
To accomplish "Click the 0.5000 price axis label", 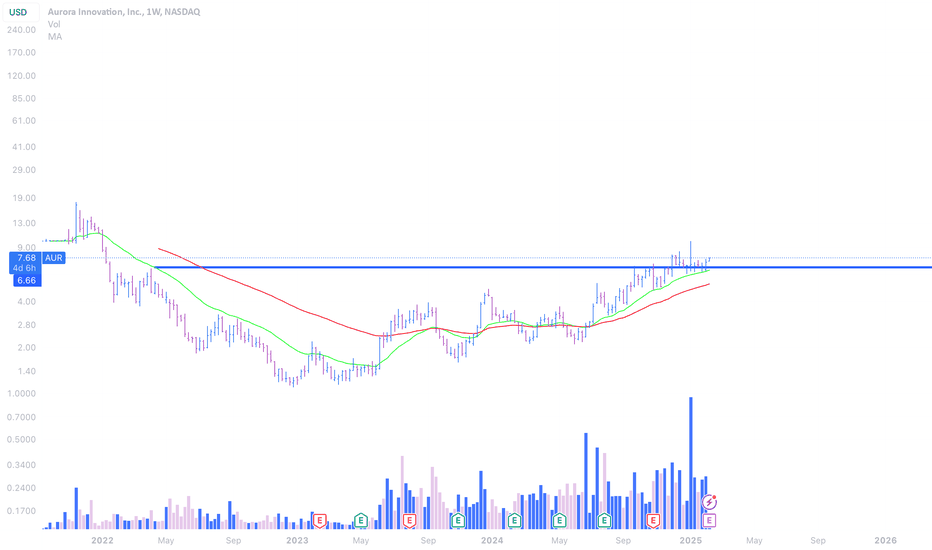I will point(21,440).
